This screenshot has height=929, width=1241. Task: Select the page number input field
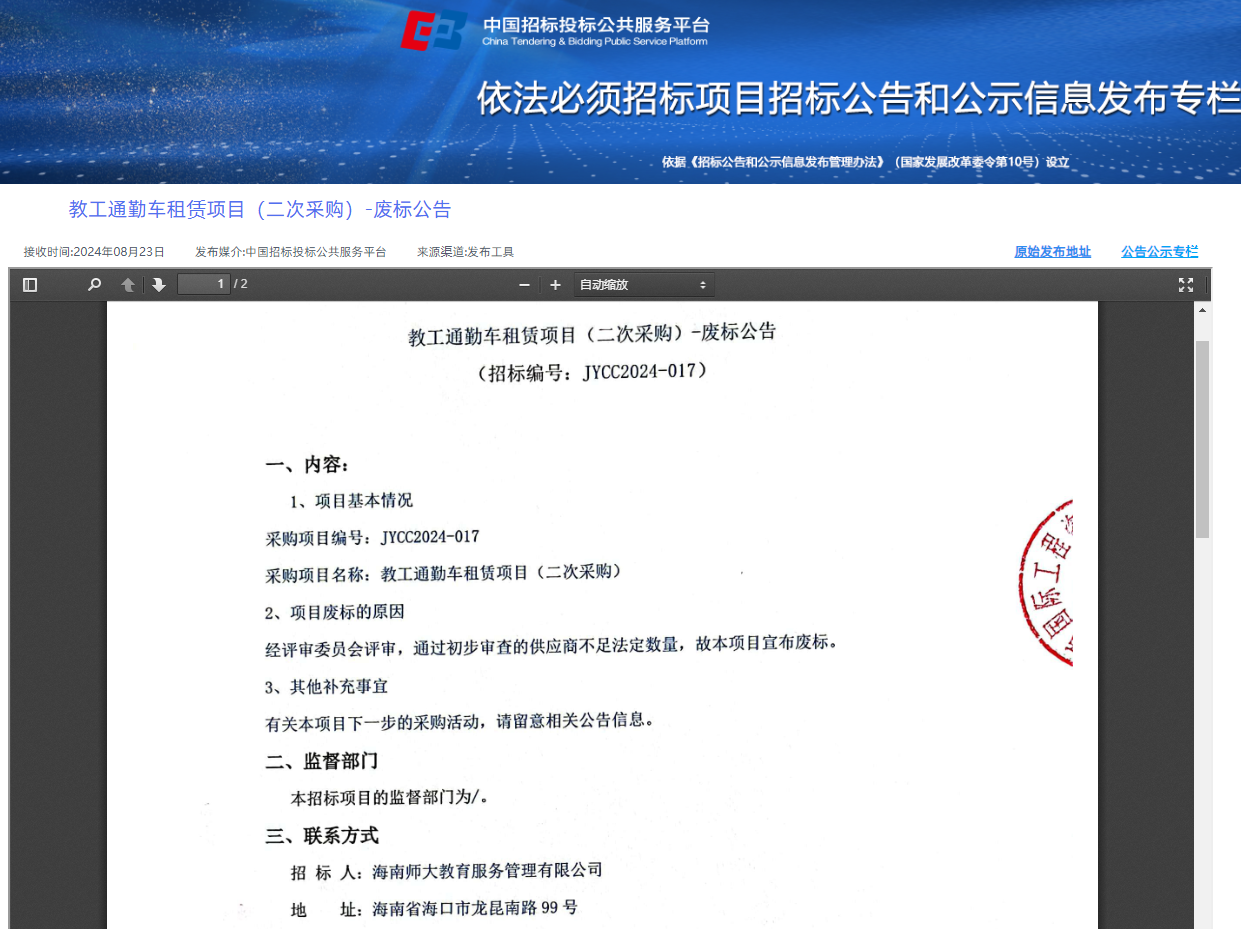[x=203, y=284]
